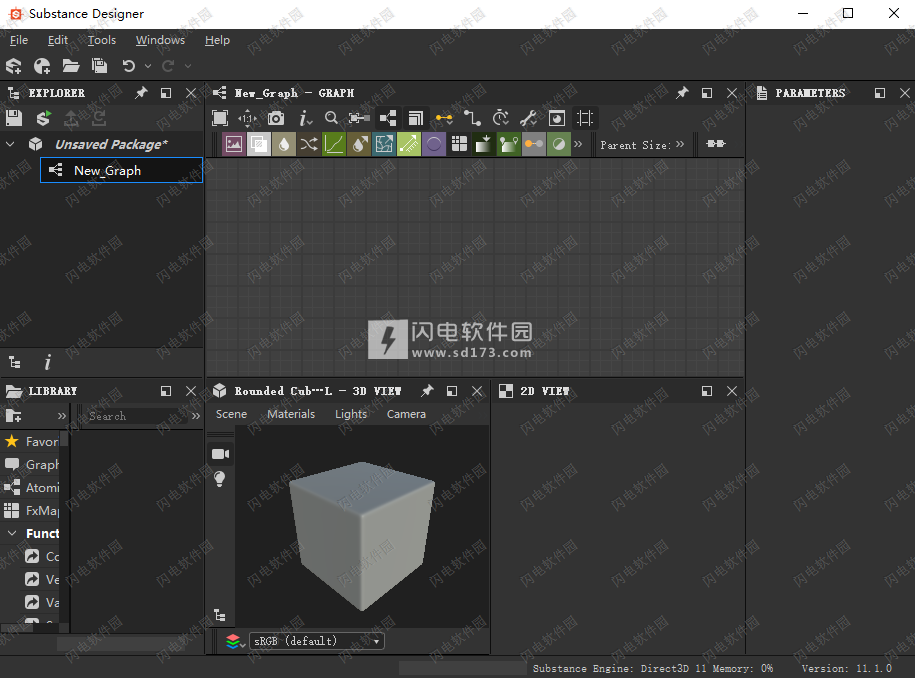Open the undo history dropdown arrow
The width and height of the screenshot is (915, 678).
[148, 67]
